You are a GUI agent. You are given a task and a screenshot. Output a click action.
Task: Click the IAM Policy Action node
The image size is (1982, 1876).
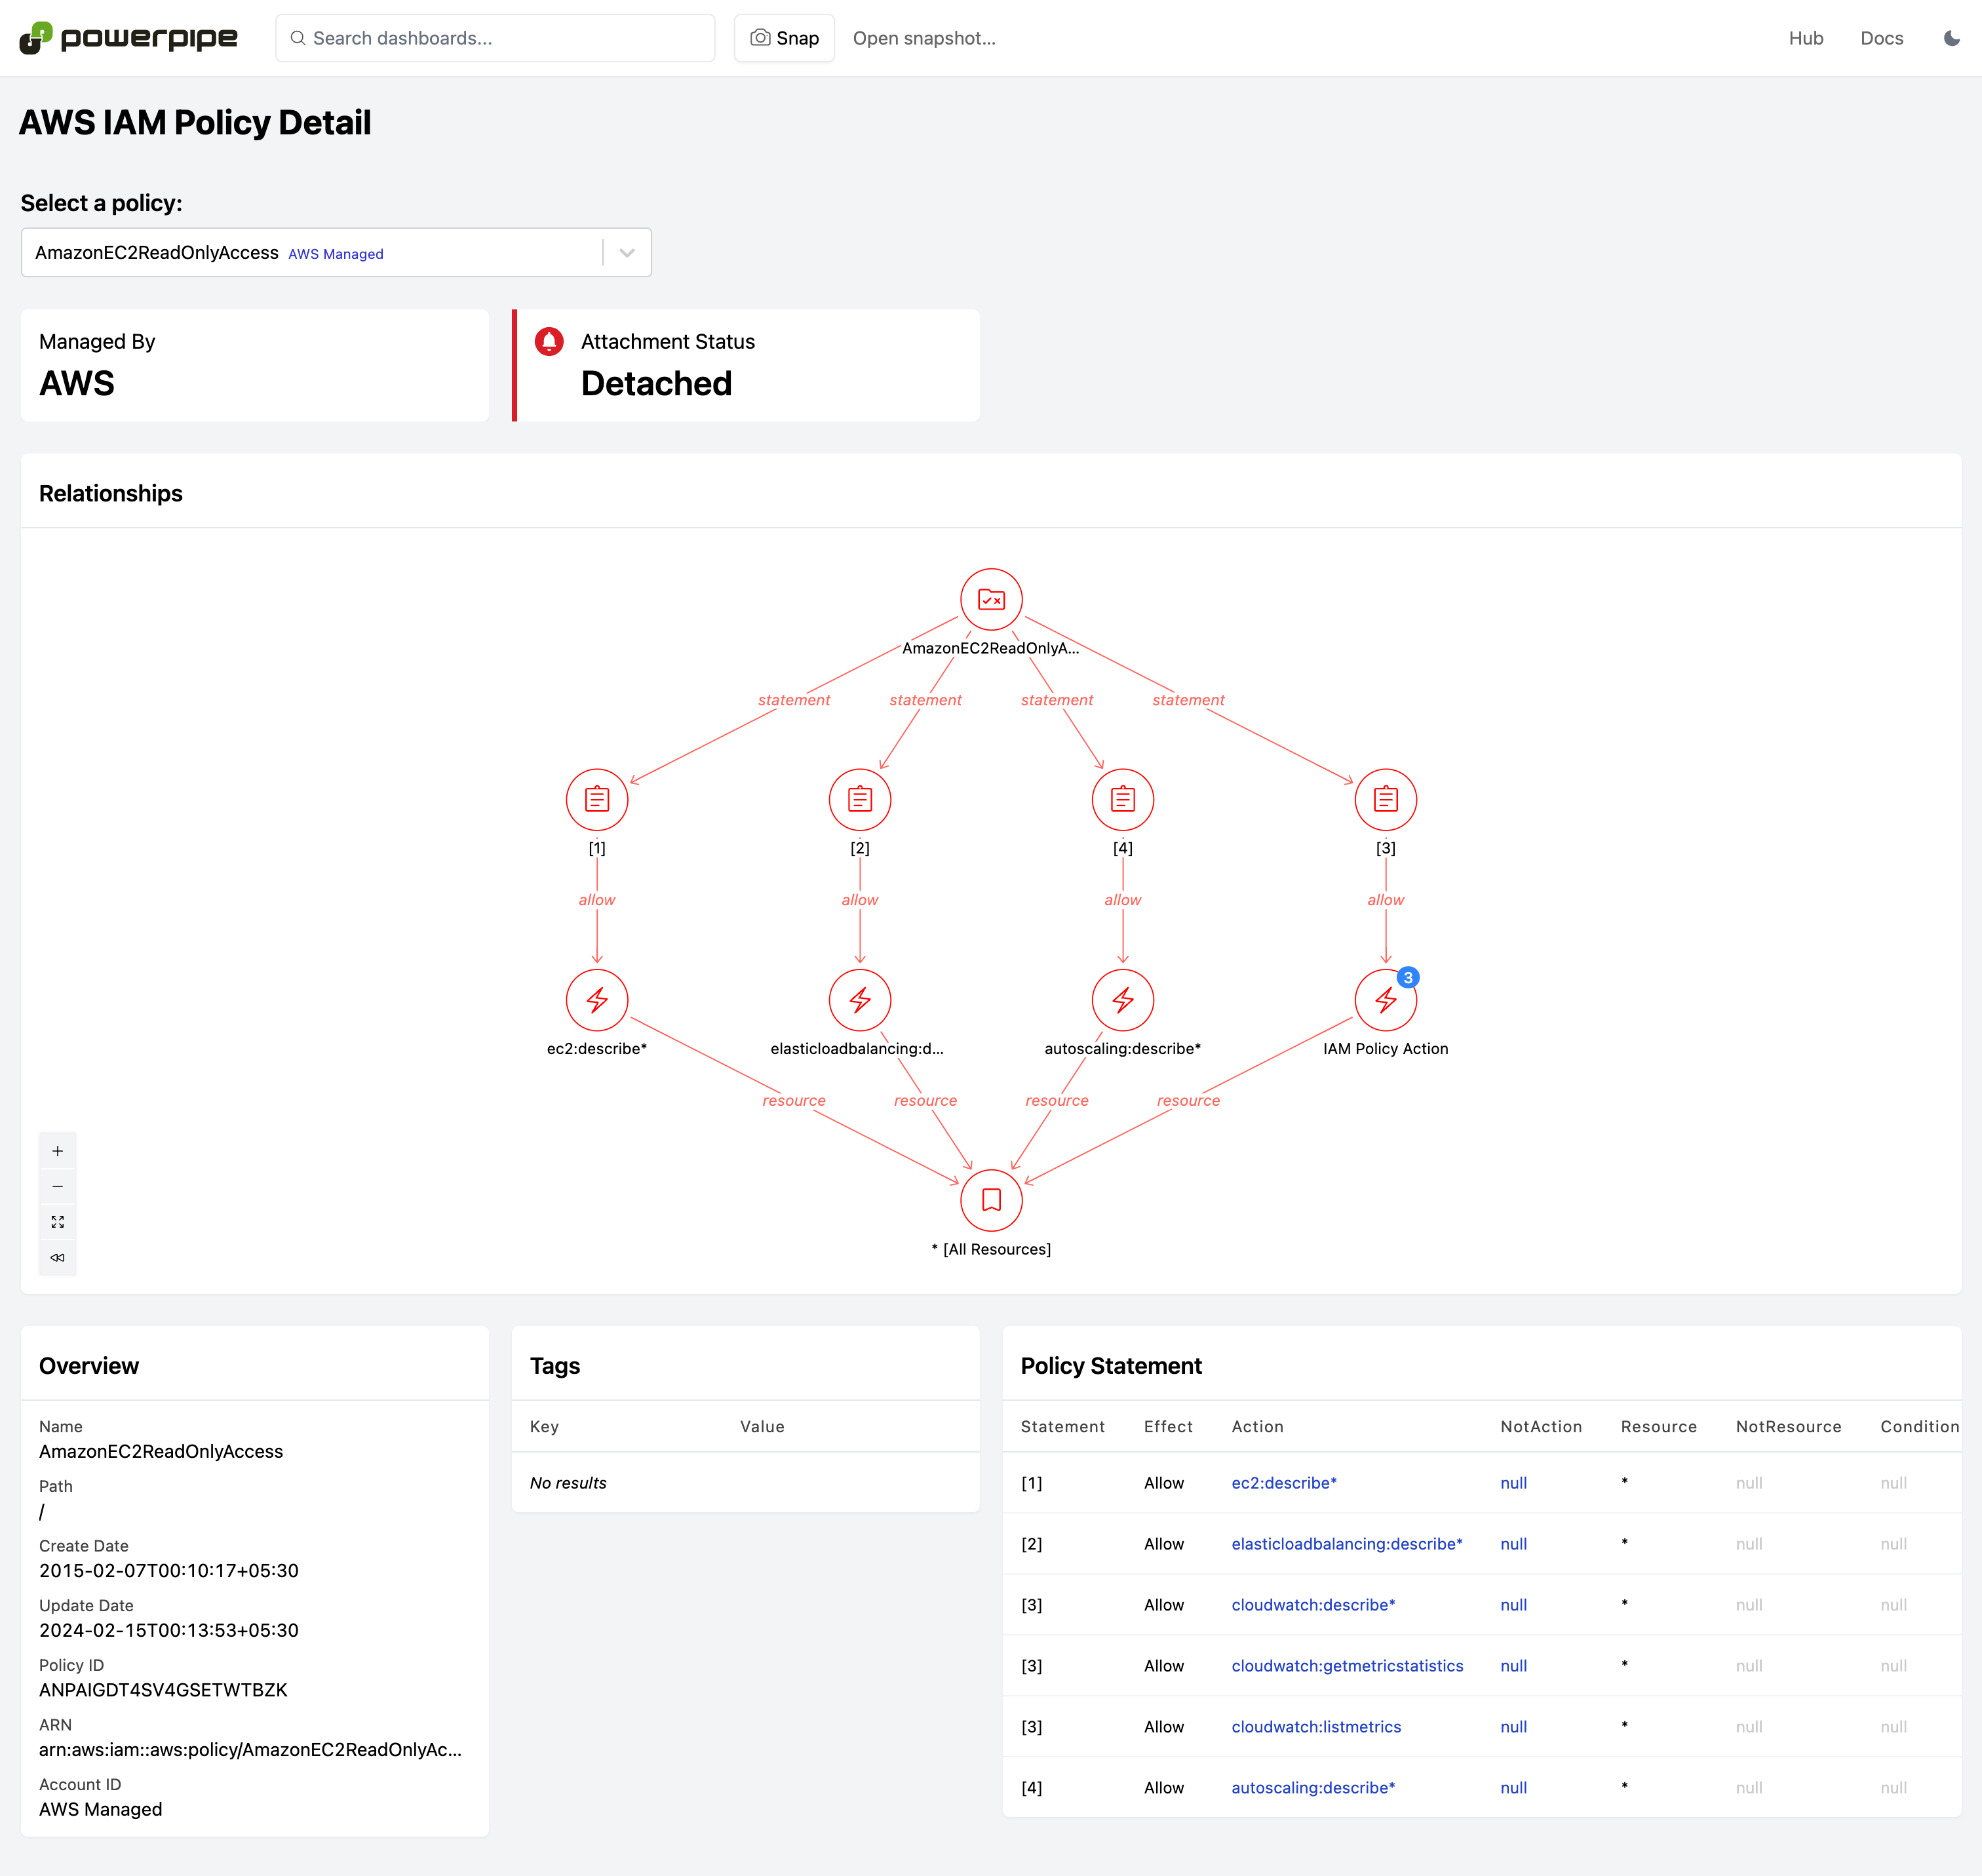tap(1385, 1000)
